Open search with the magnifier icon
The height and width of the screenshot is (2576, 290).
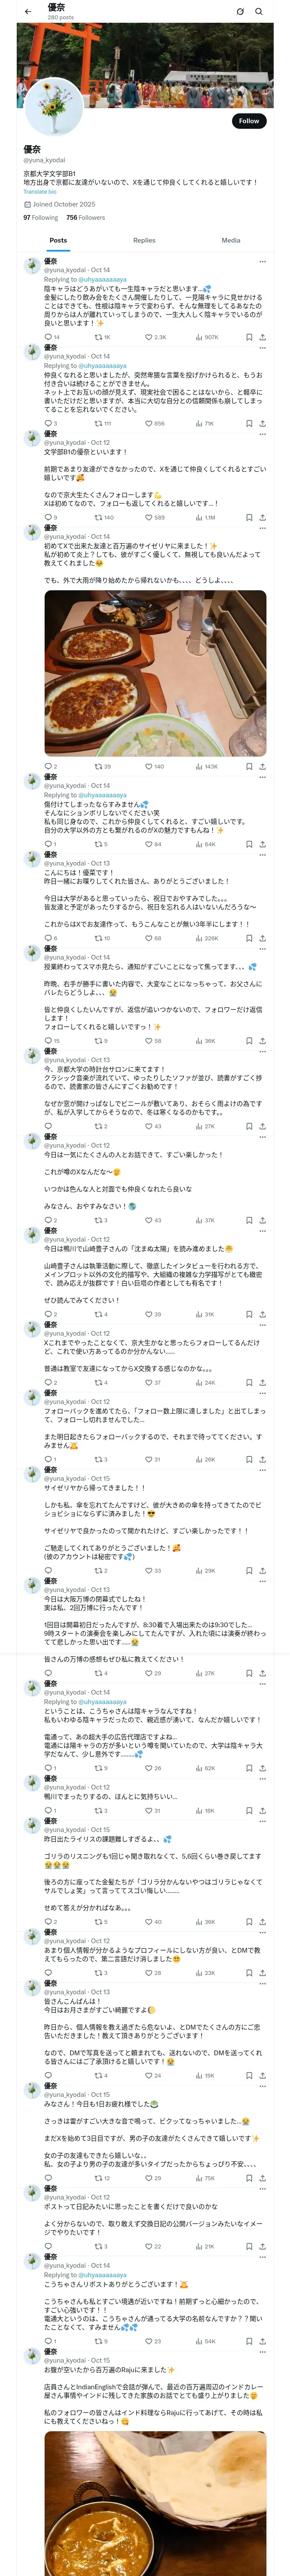259,12
